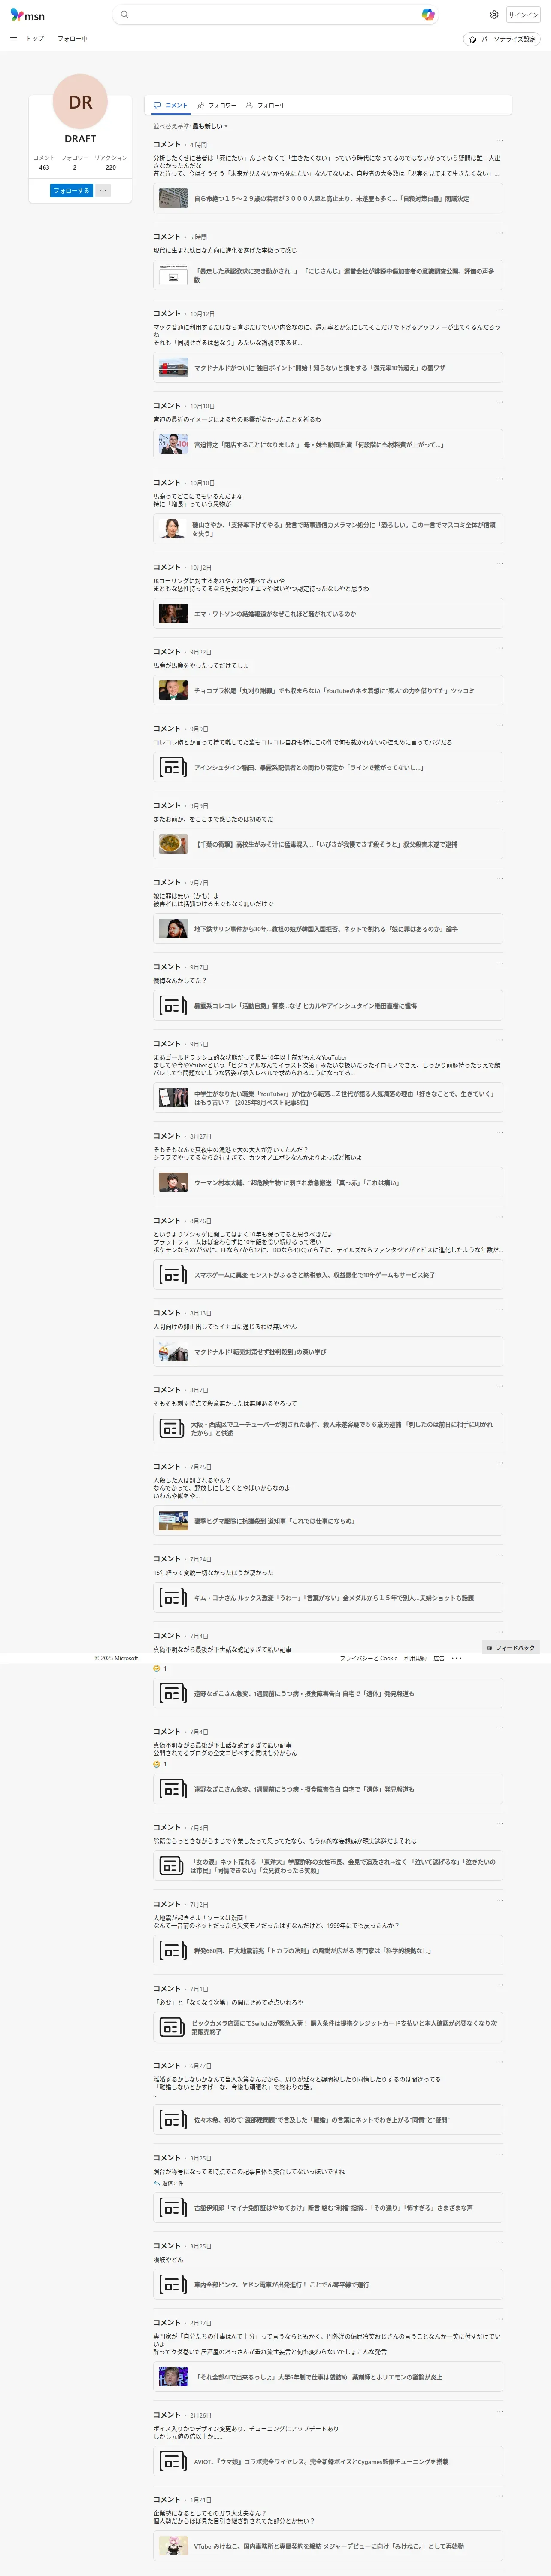Open the チョコプラ松尾 article thumbnail

pyautogui.click(x=173, y=690)
